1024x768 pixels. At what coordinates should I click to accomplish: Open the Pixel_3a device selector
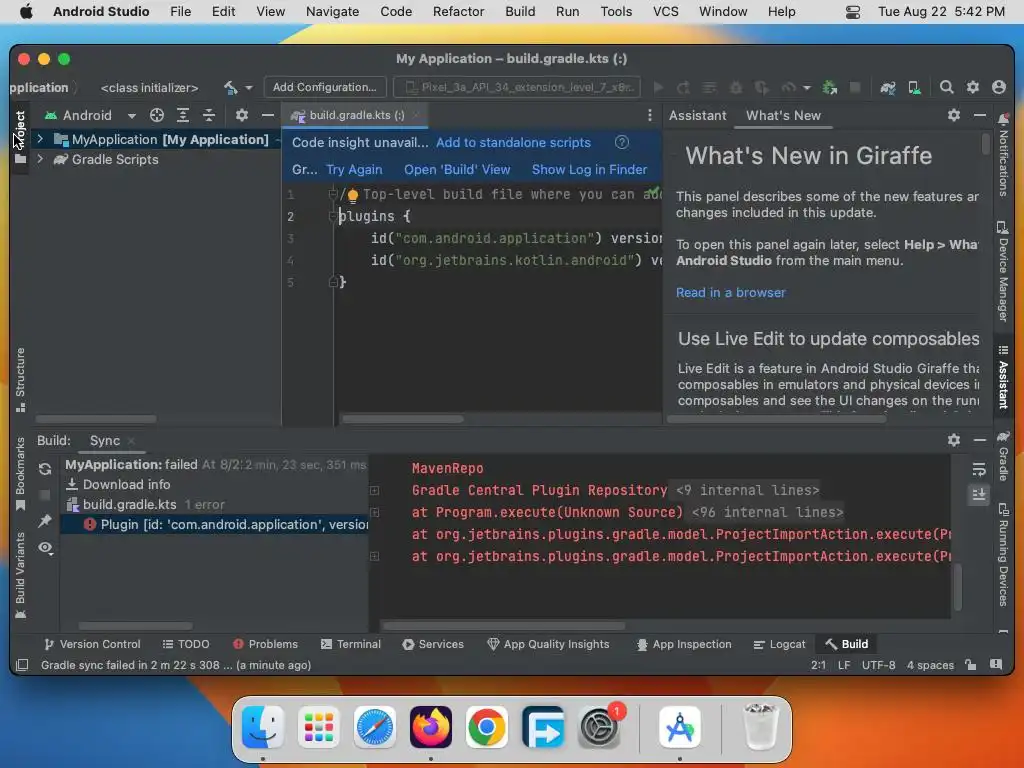pos(517,87)
